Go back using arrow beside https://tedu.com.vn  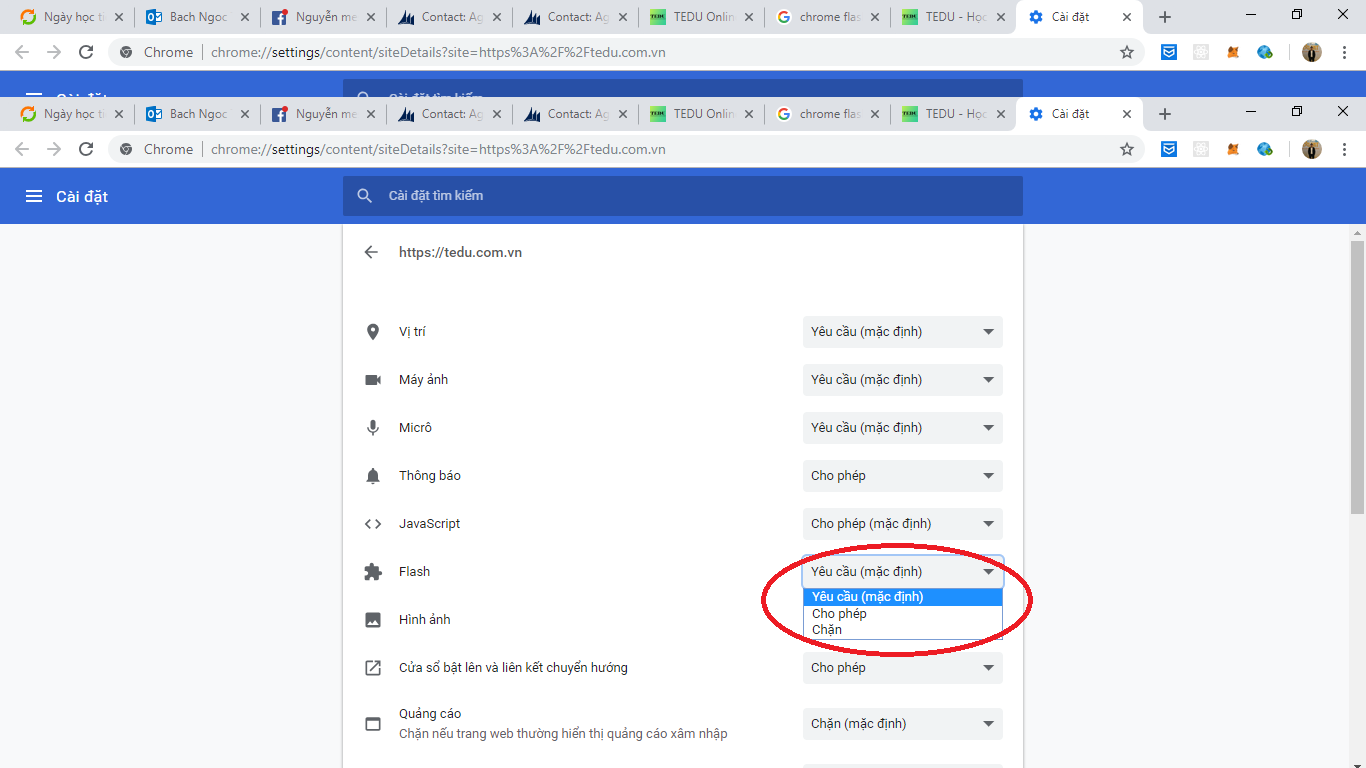pos(371,252)
